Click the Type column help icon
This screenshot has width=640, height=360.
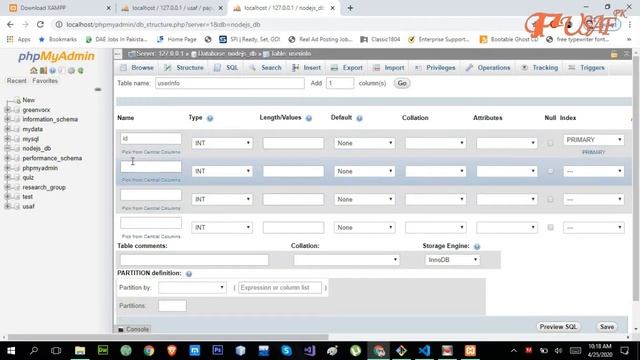tap(210, 118)
